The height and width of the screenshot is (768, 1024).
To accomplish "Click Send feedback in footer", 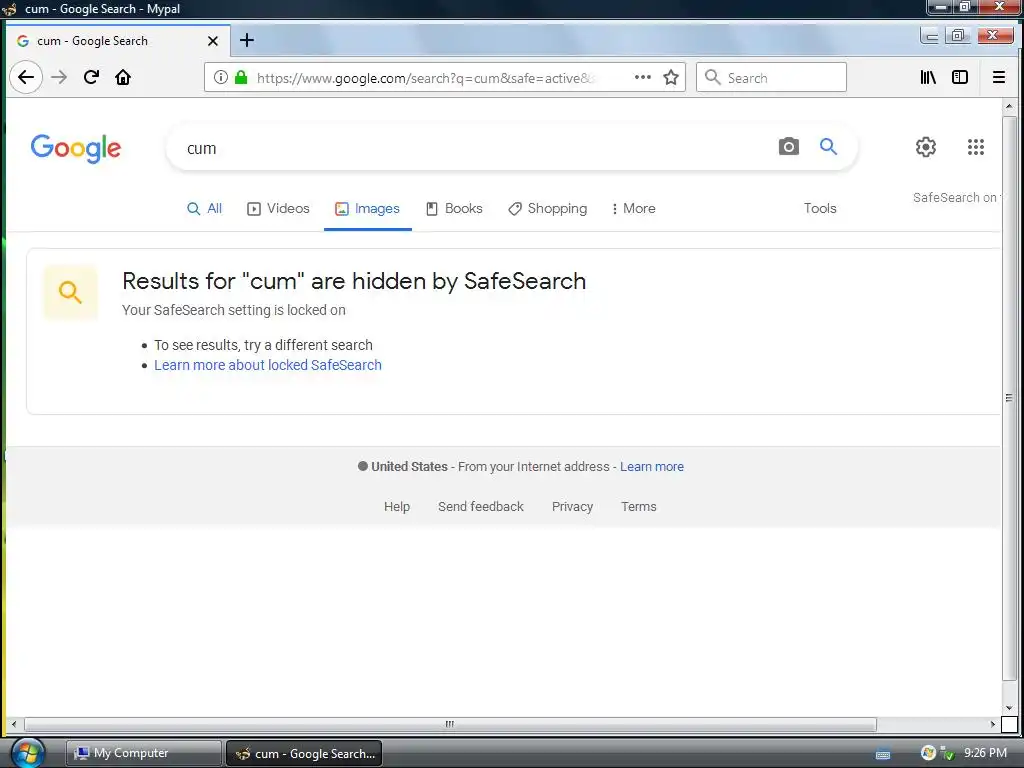I will point(481,507).
